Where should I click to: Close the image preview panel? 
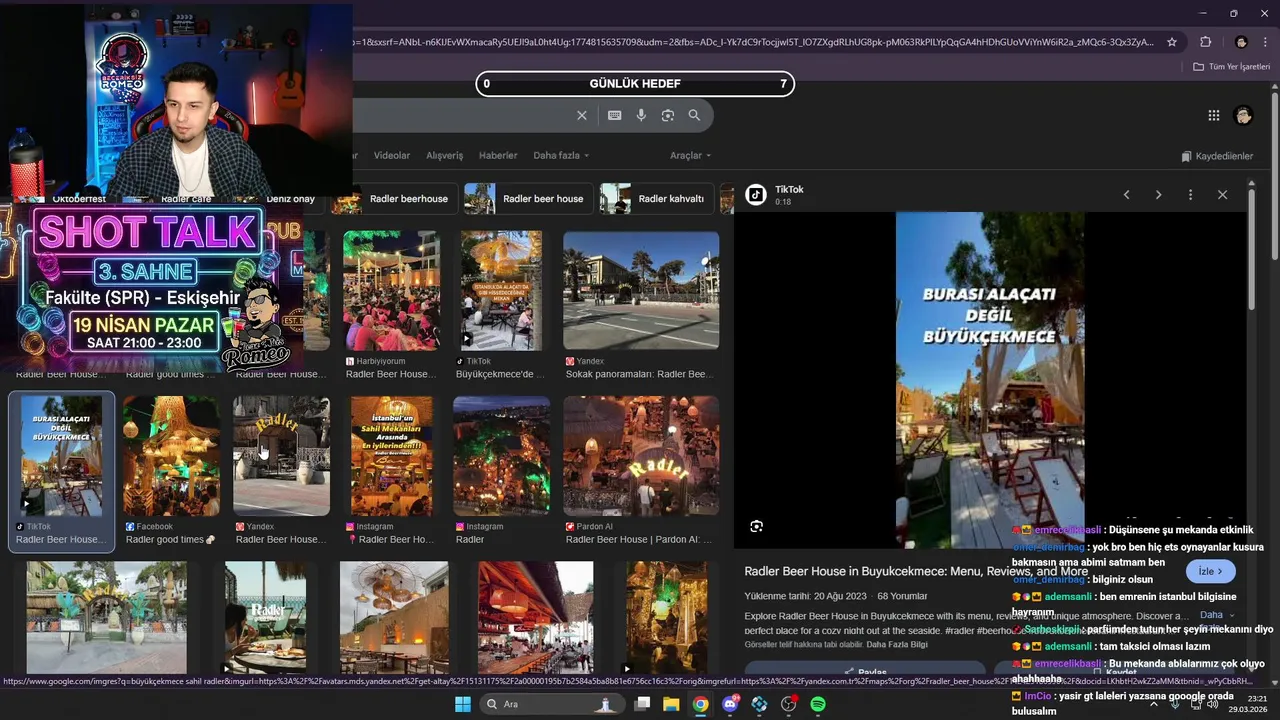coord(1222,195)
